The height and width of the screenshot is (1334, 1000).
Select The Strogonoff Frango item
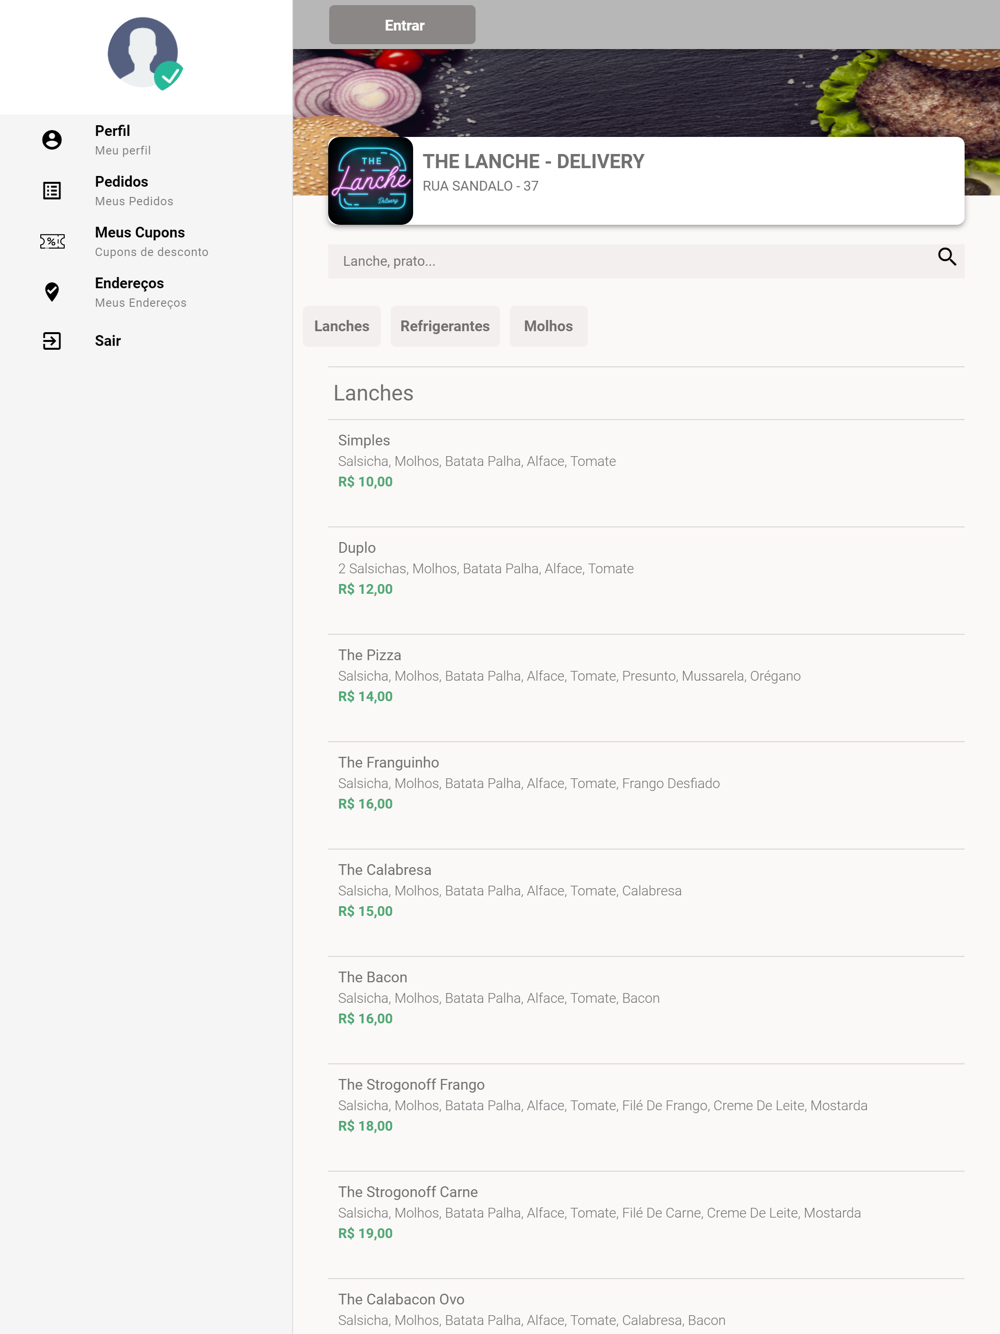[x=646, y=1117]
